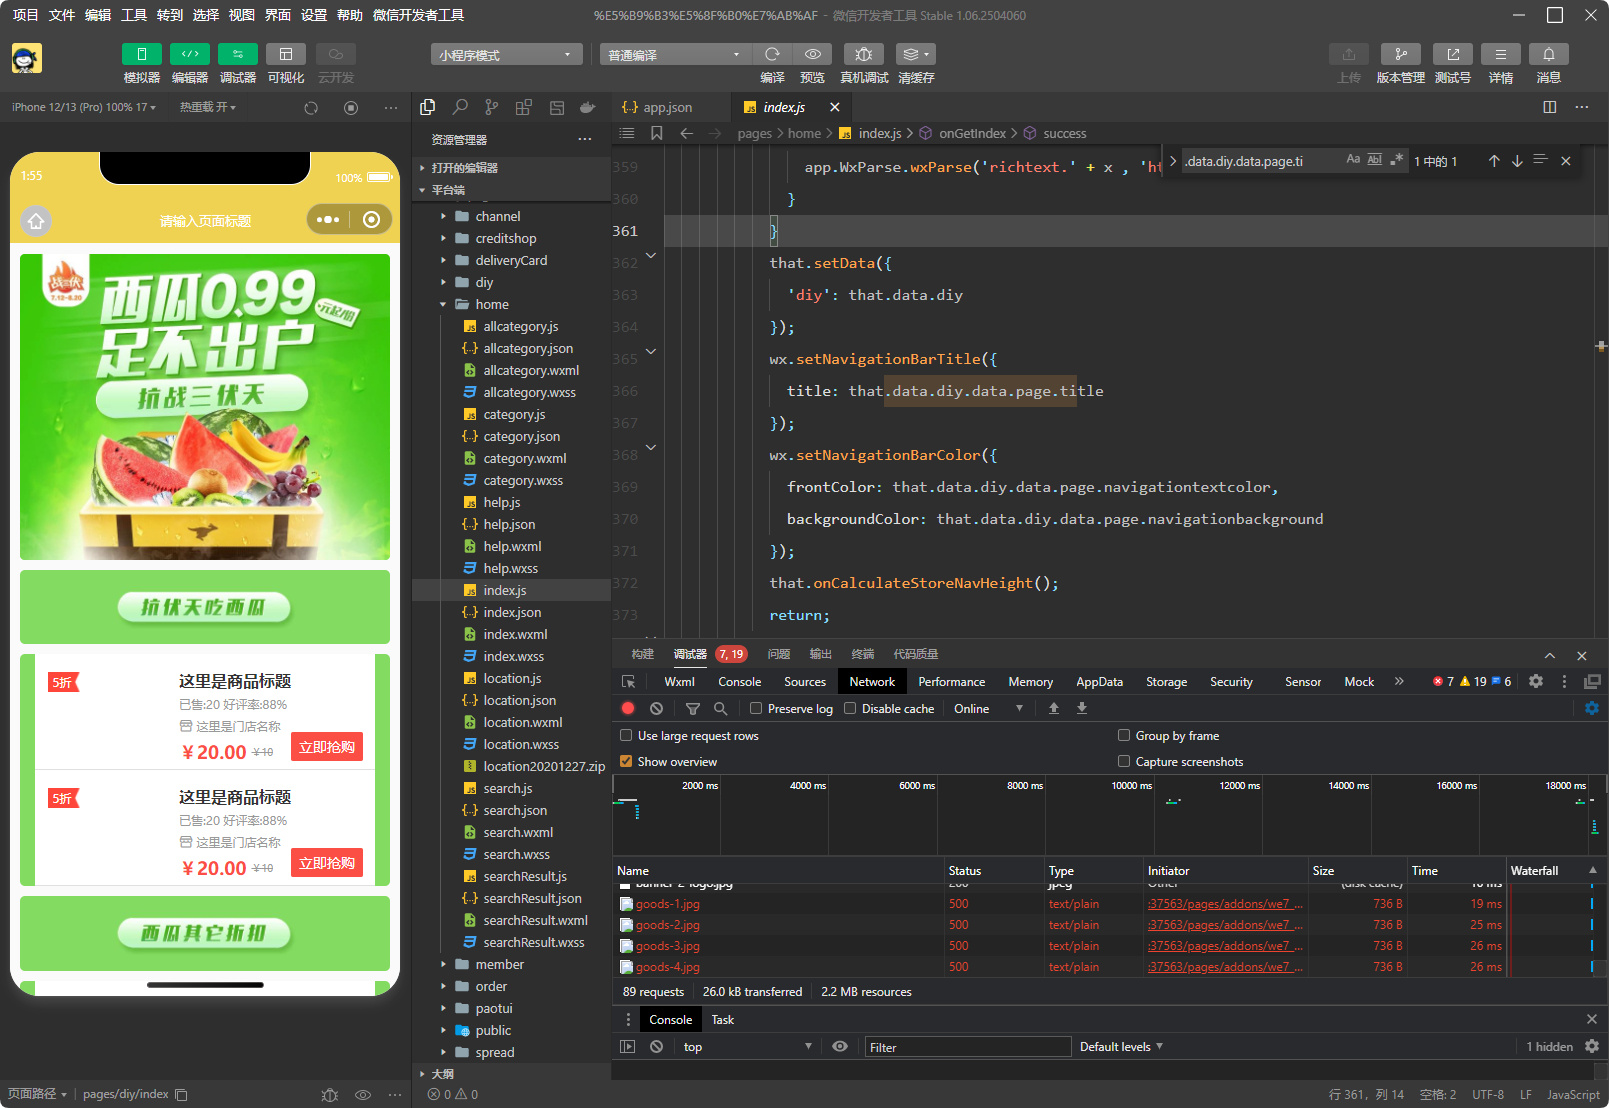
Task: Open the 工具 menu in menu bar
Action: pyautogui.click(x=133, y=15)
